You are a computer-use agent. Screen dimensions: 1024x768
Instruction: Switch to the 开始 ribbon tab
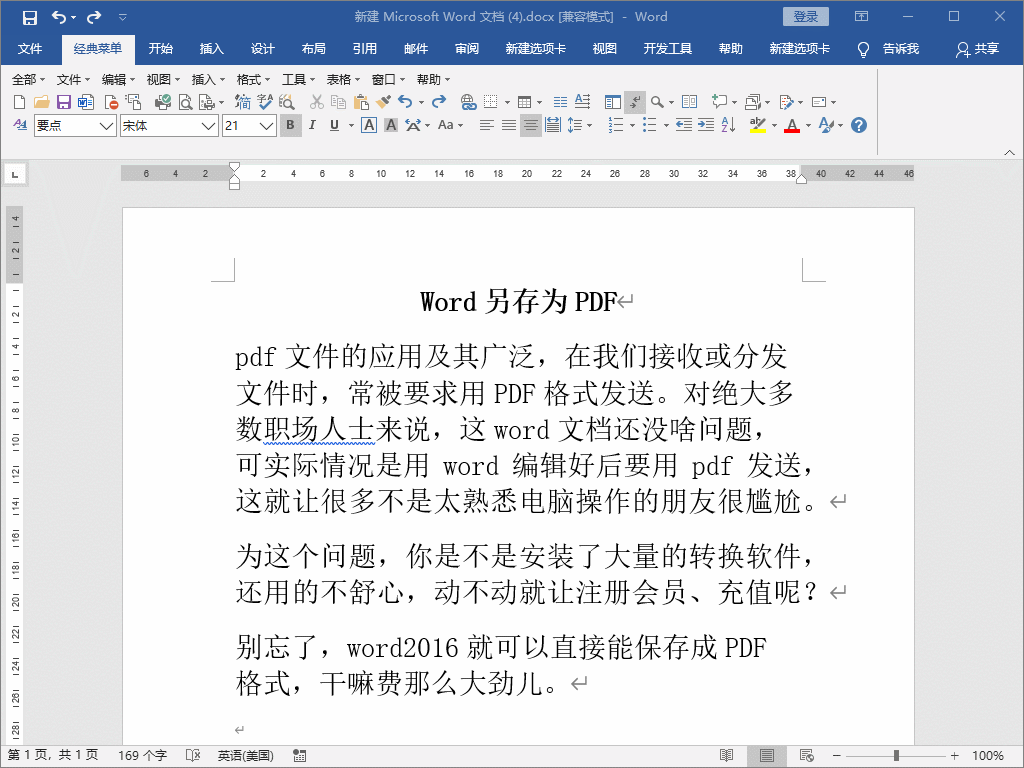point(161,49)
